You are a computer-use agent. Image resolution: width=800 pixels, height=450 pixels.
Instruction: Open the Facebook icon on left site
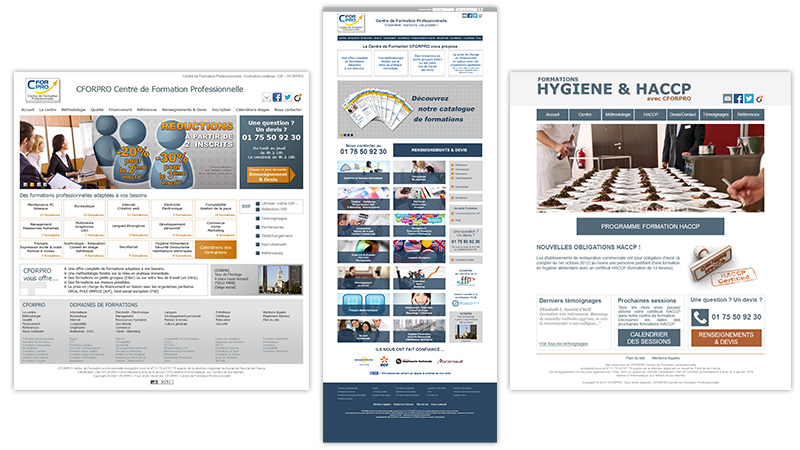pos(277,97)
